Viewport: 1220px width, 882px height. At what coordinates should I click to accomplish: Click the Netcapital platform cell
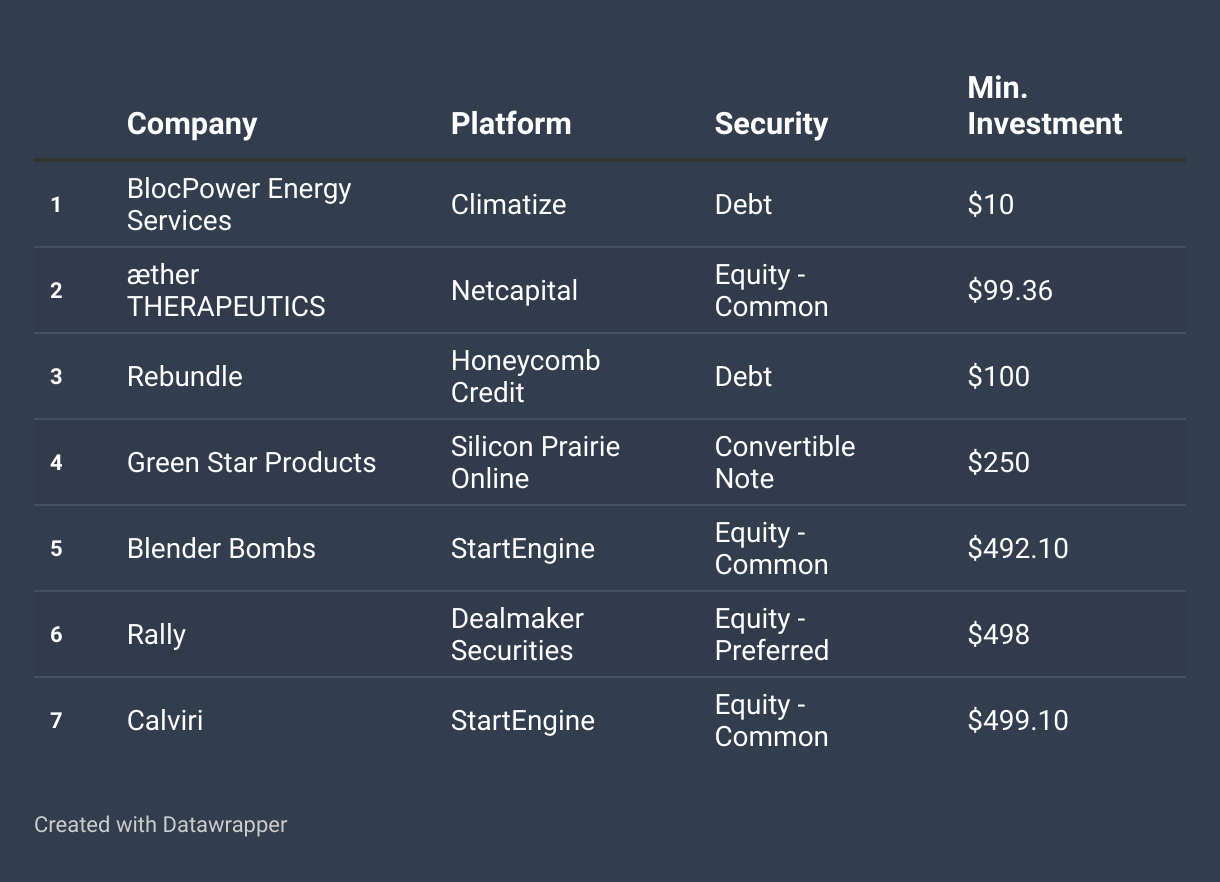[x=514, y=290]
